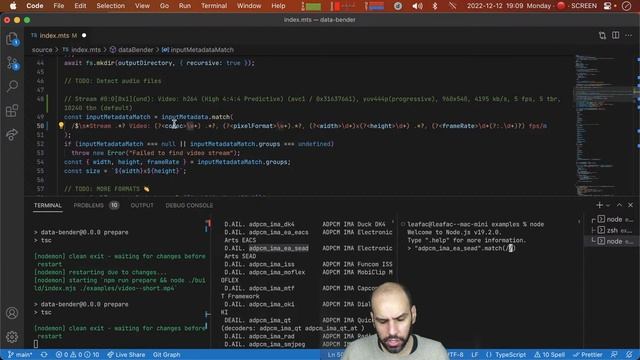Open the Manage gear icon

point(12,337)
